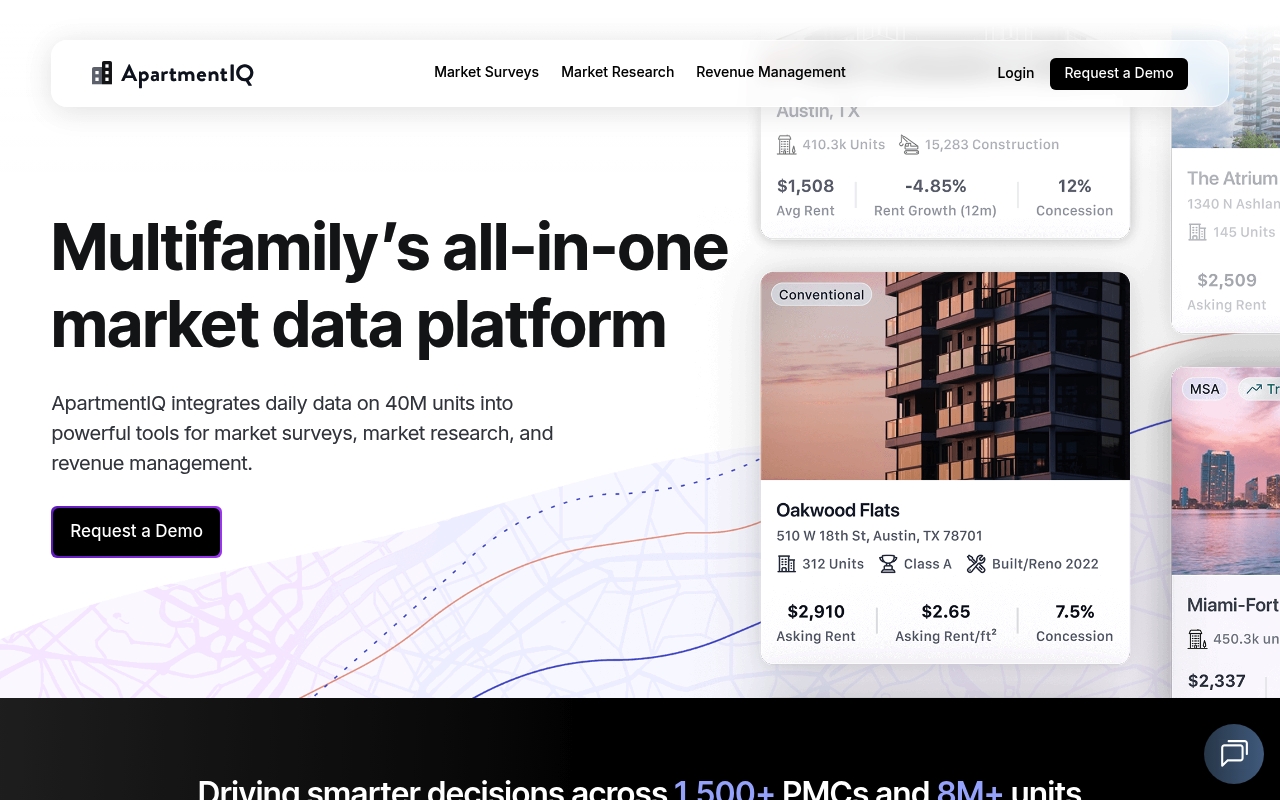Click the ApartmentIQ wordmark
The height and width of the screenshot is (800, 1280).
188,74
